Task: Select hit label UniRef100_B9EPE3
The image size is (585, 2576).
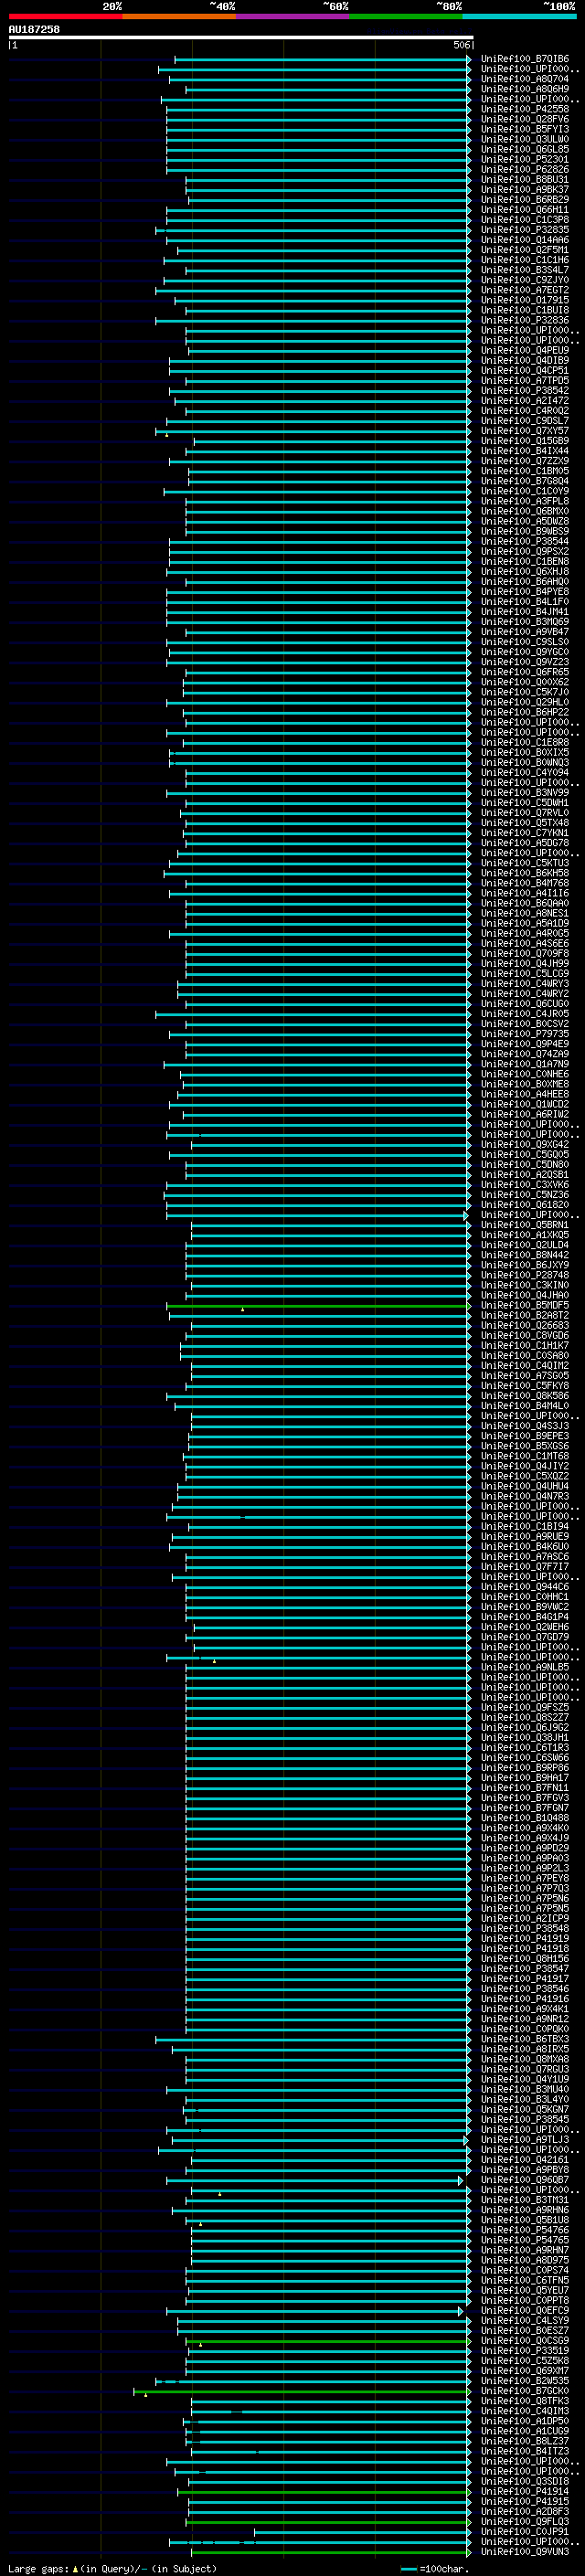Action: pyautogui.click(x=525, y=1436)
